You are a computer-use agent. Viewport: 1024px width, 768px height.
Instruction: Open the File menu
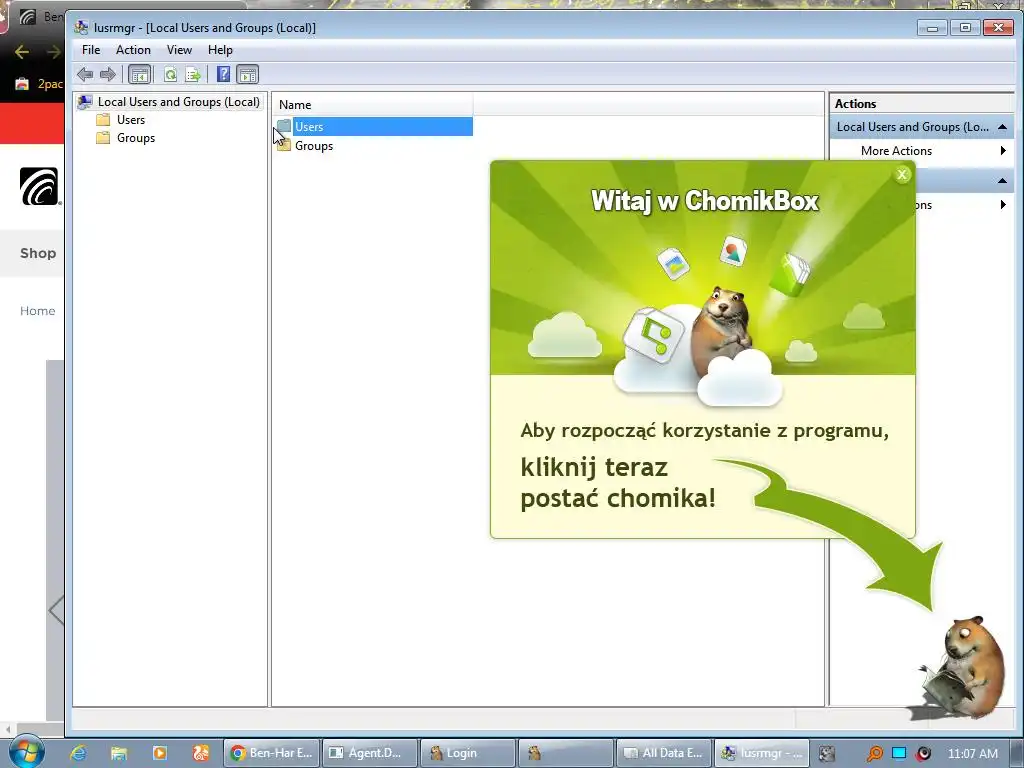(x=91, y=50)
